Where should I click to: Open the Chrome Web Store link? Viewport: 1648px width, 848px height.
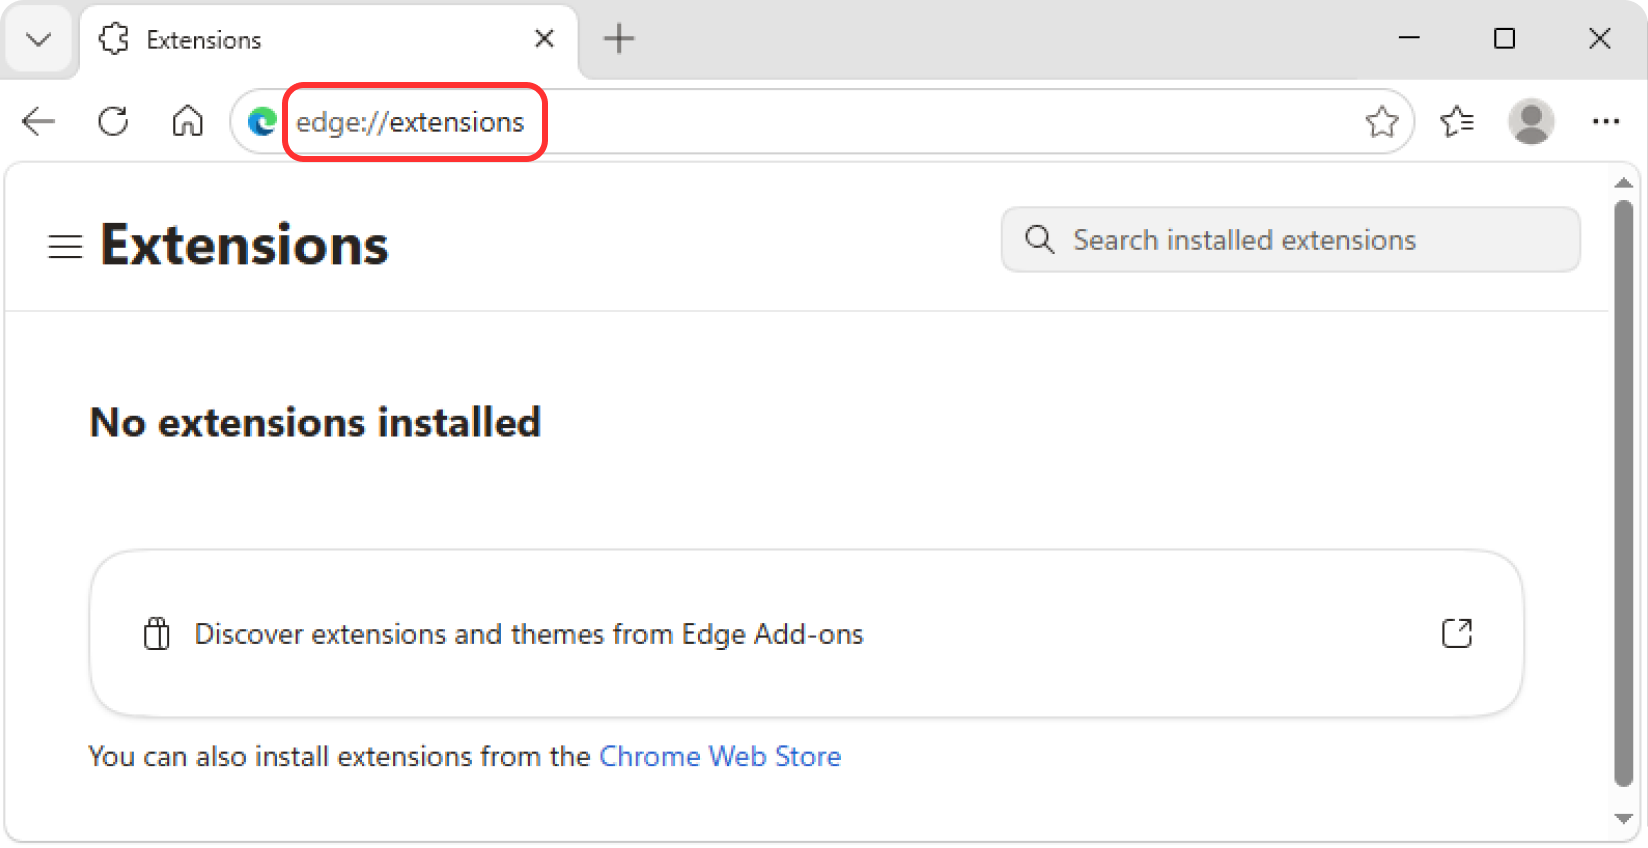click(720, 756)
